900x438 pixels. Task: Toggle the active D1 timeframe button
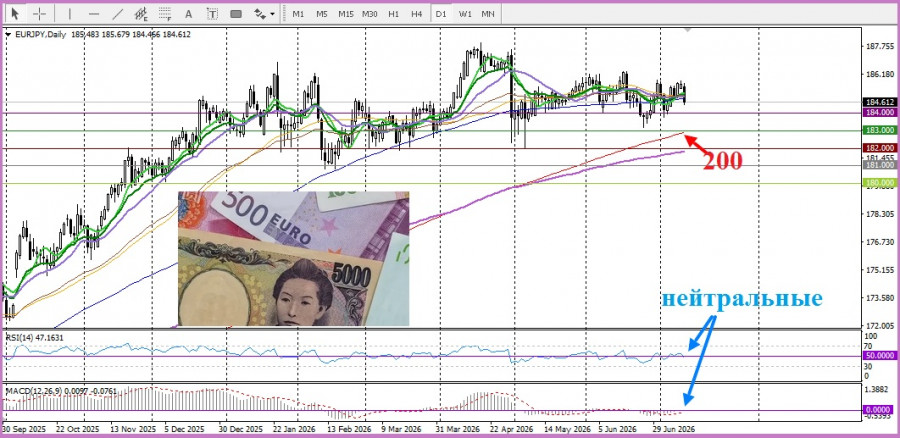coord(441,13)
